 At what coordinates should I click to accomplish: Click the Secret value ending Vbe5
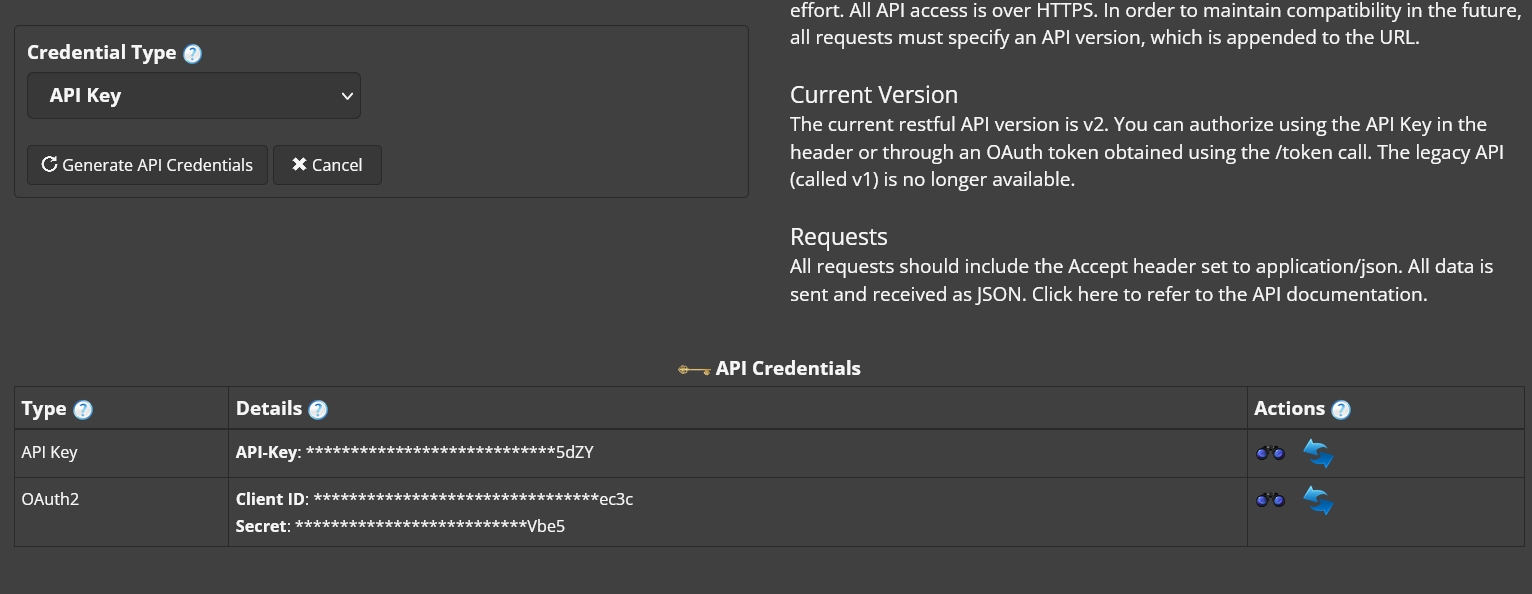[x=430, y=526]
